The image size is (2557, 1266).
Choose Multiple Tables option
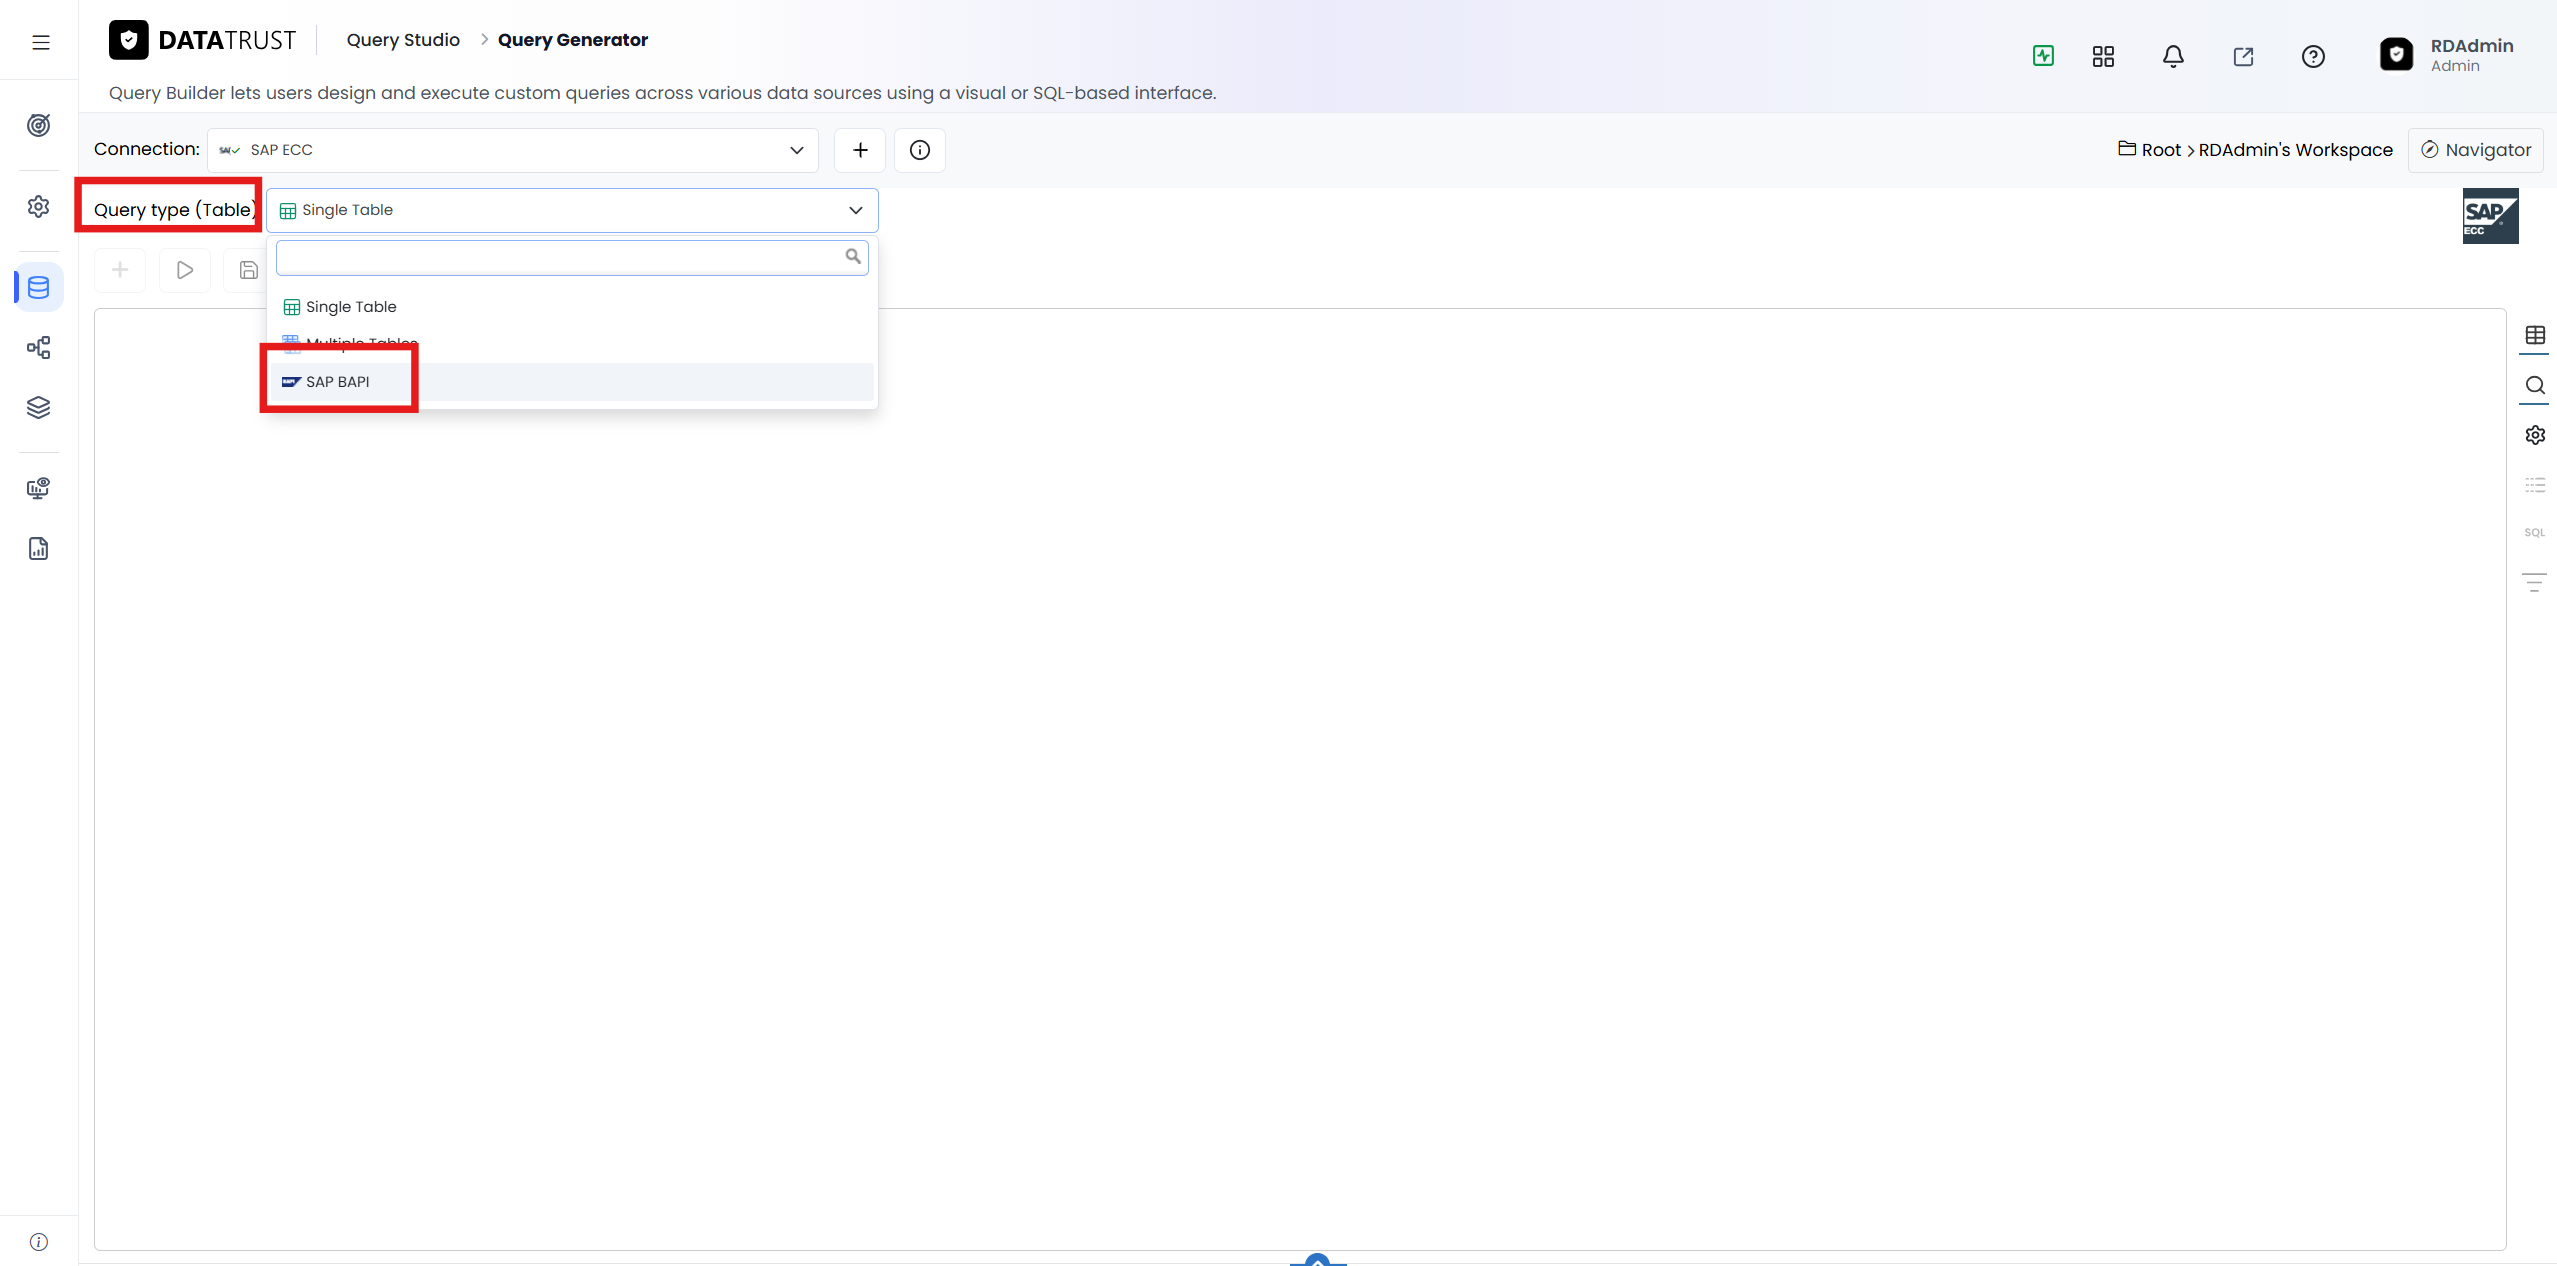(572, 343)
